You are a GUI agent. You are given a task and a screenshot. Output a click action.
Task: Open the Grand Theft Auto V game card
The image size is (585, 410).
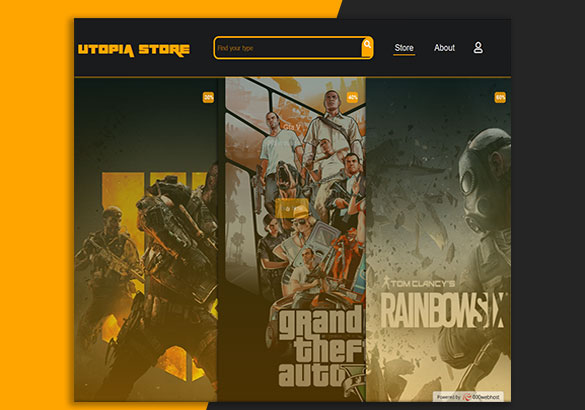(292, 240)
